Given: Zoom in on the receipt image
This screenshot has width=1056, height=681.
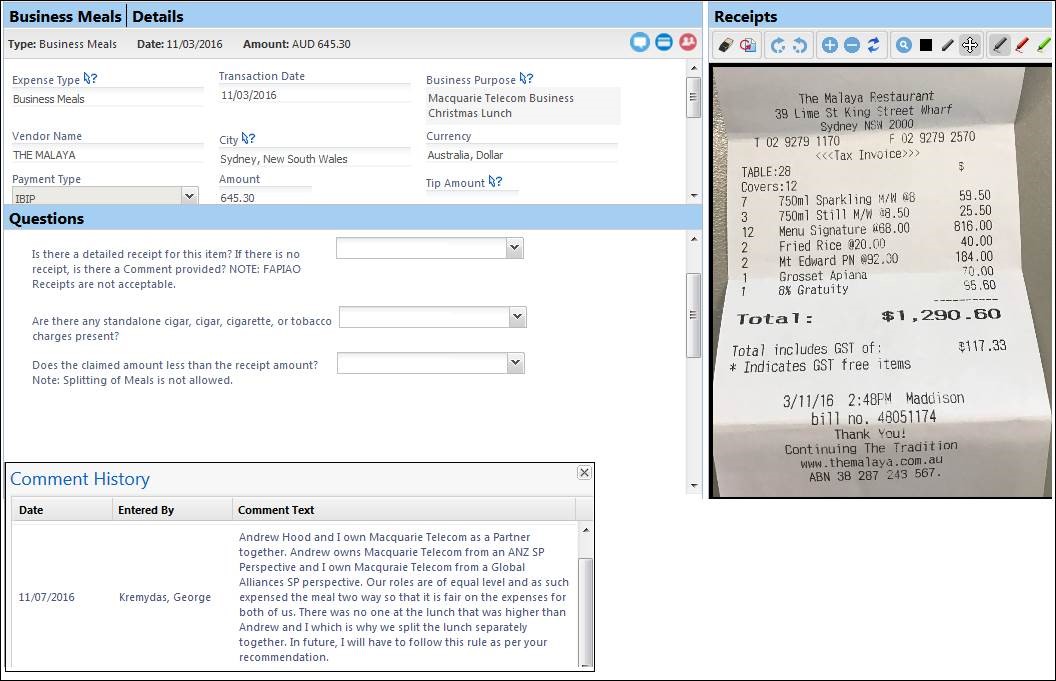Looking at the screenshot, I should (829, 45).
